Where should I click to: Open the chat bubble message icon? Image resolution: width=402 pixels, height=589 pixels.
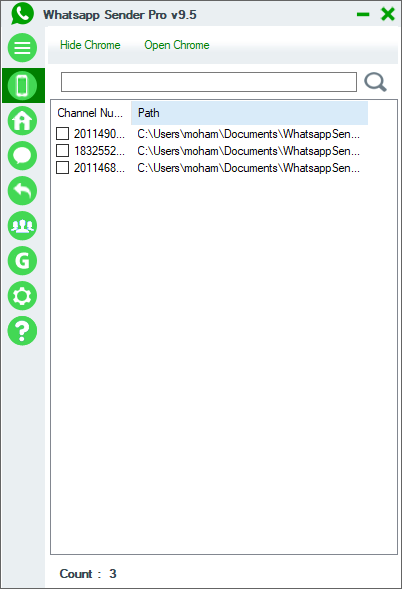[22, 156]
